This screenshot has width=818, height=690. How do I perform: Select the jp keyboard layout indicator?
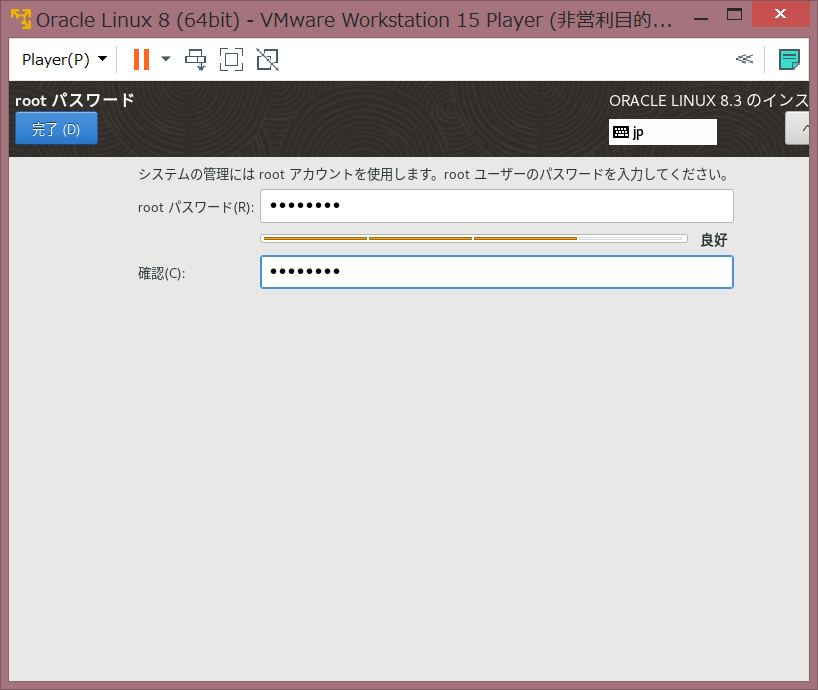[x=663, y=132]
